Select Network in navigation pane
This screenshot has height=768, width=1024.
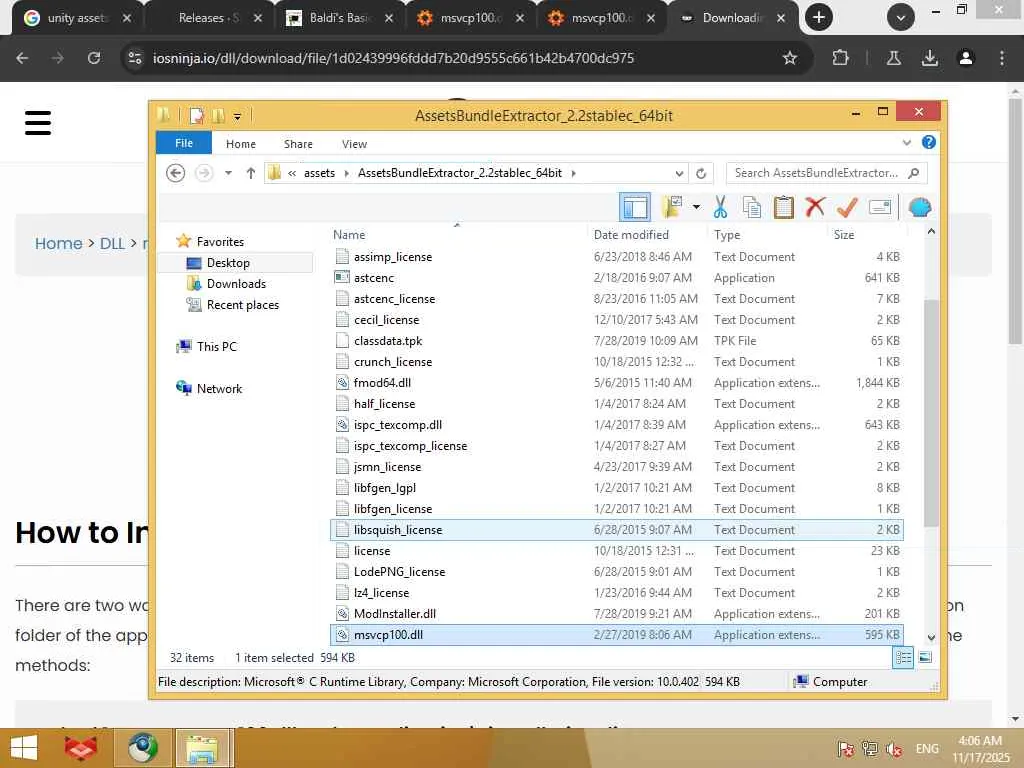(219, 389)
